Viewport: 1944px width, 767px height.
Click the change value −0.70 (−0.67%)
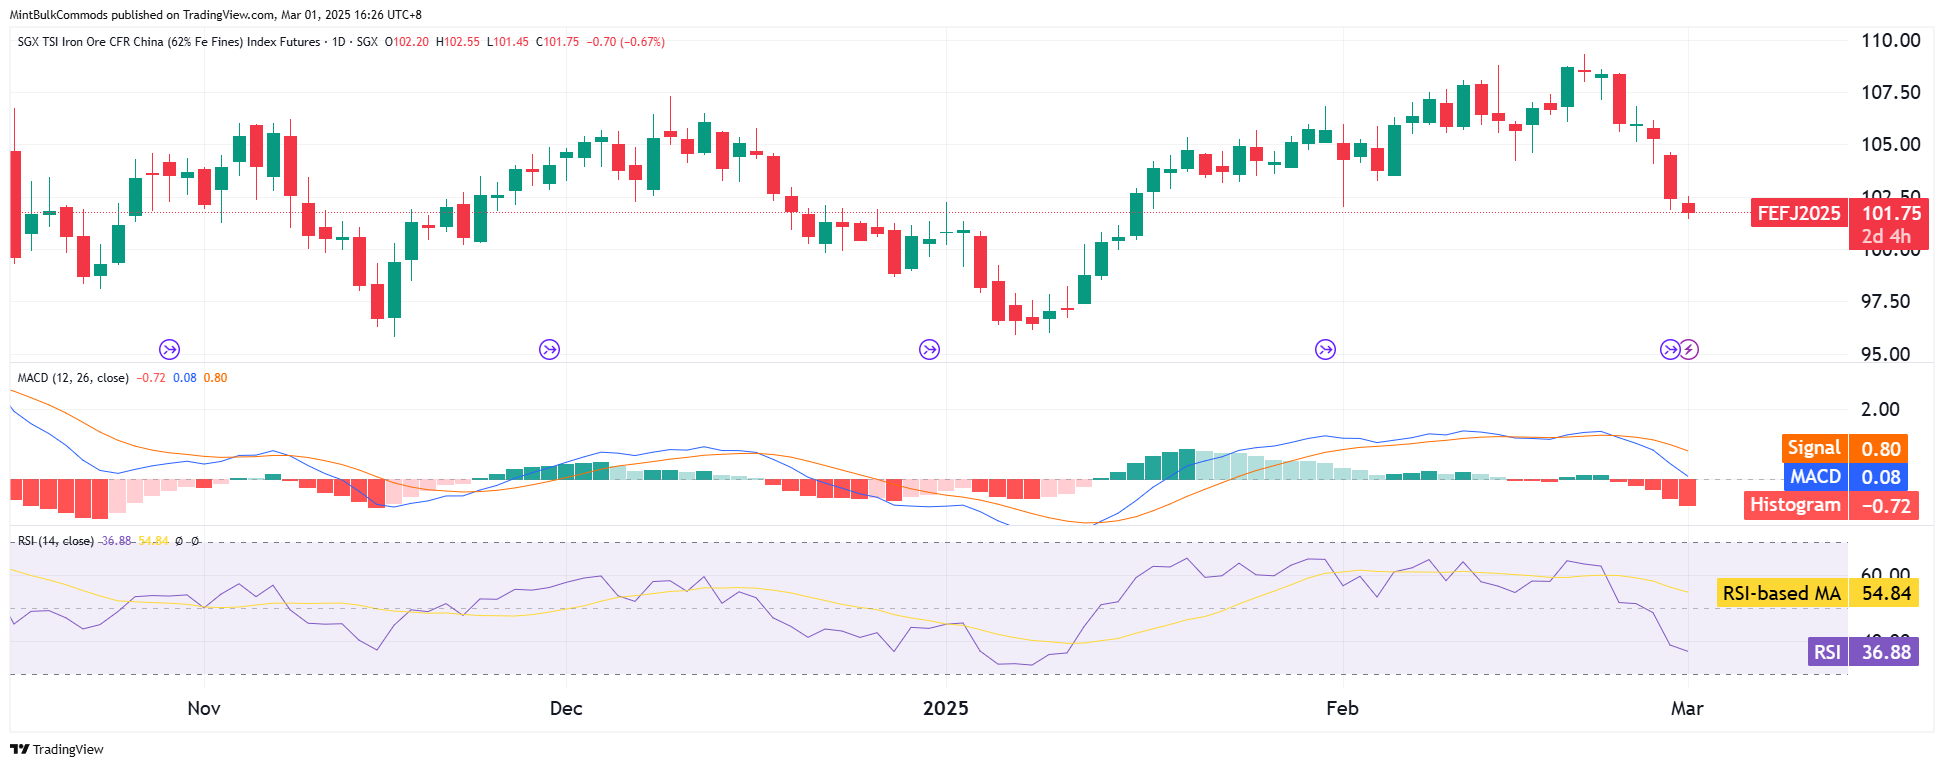(626, 42)
